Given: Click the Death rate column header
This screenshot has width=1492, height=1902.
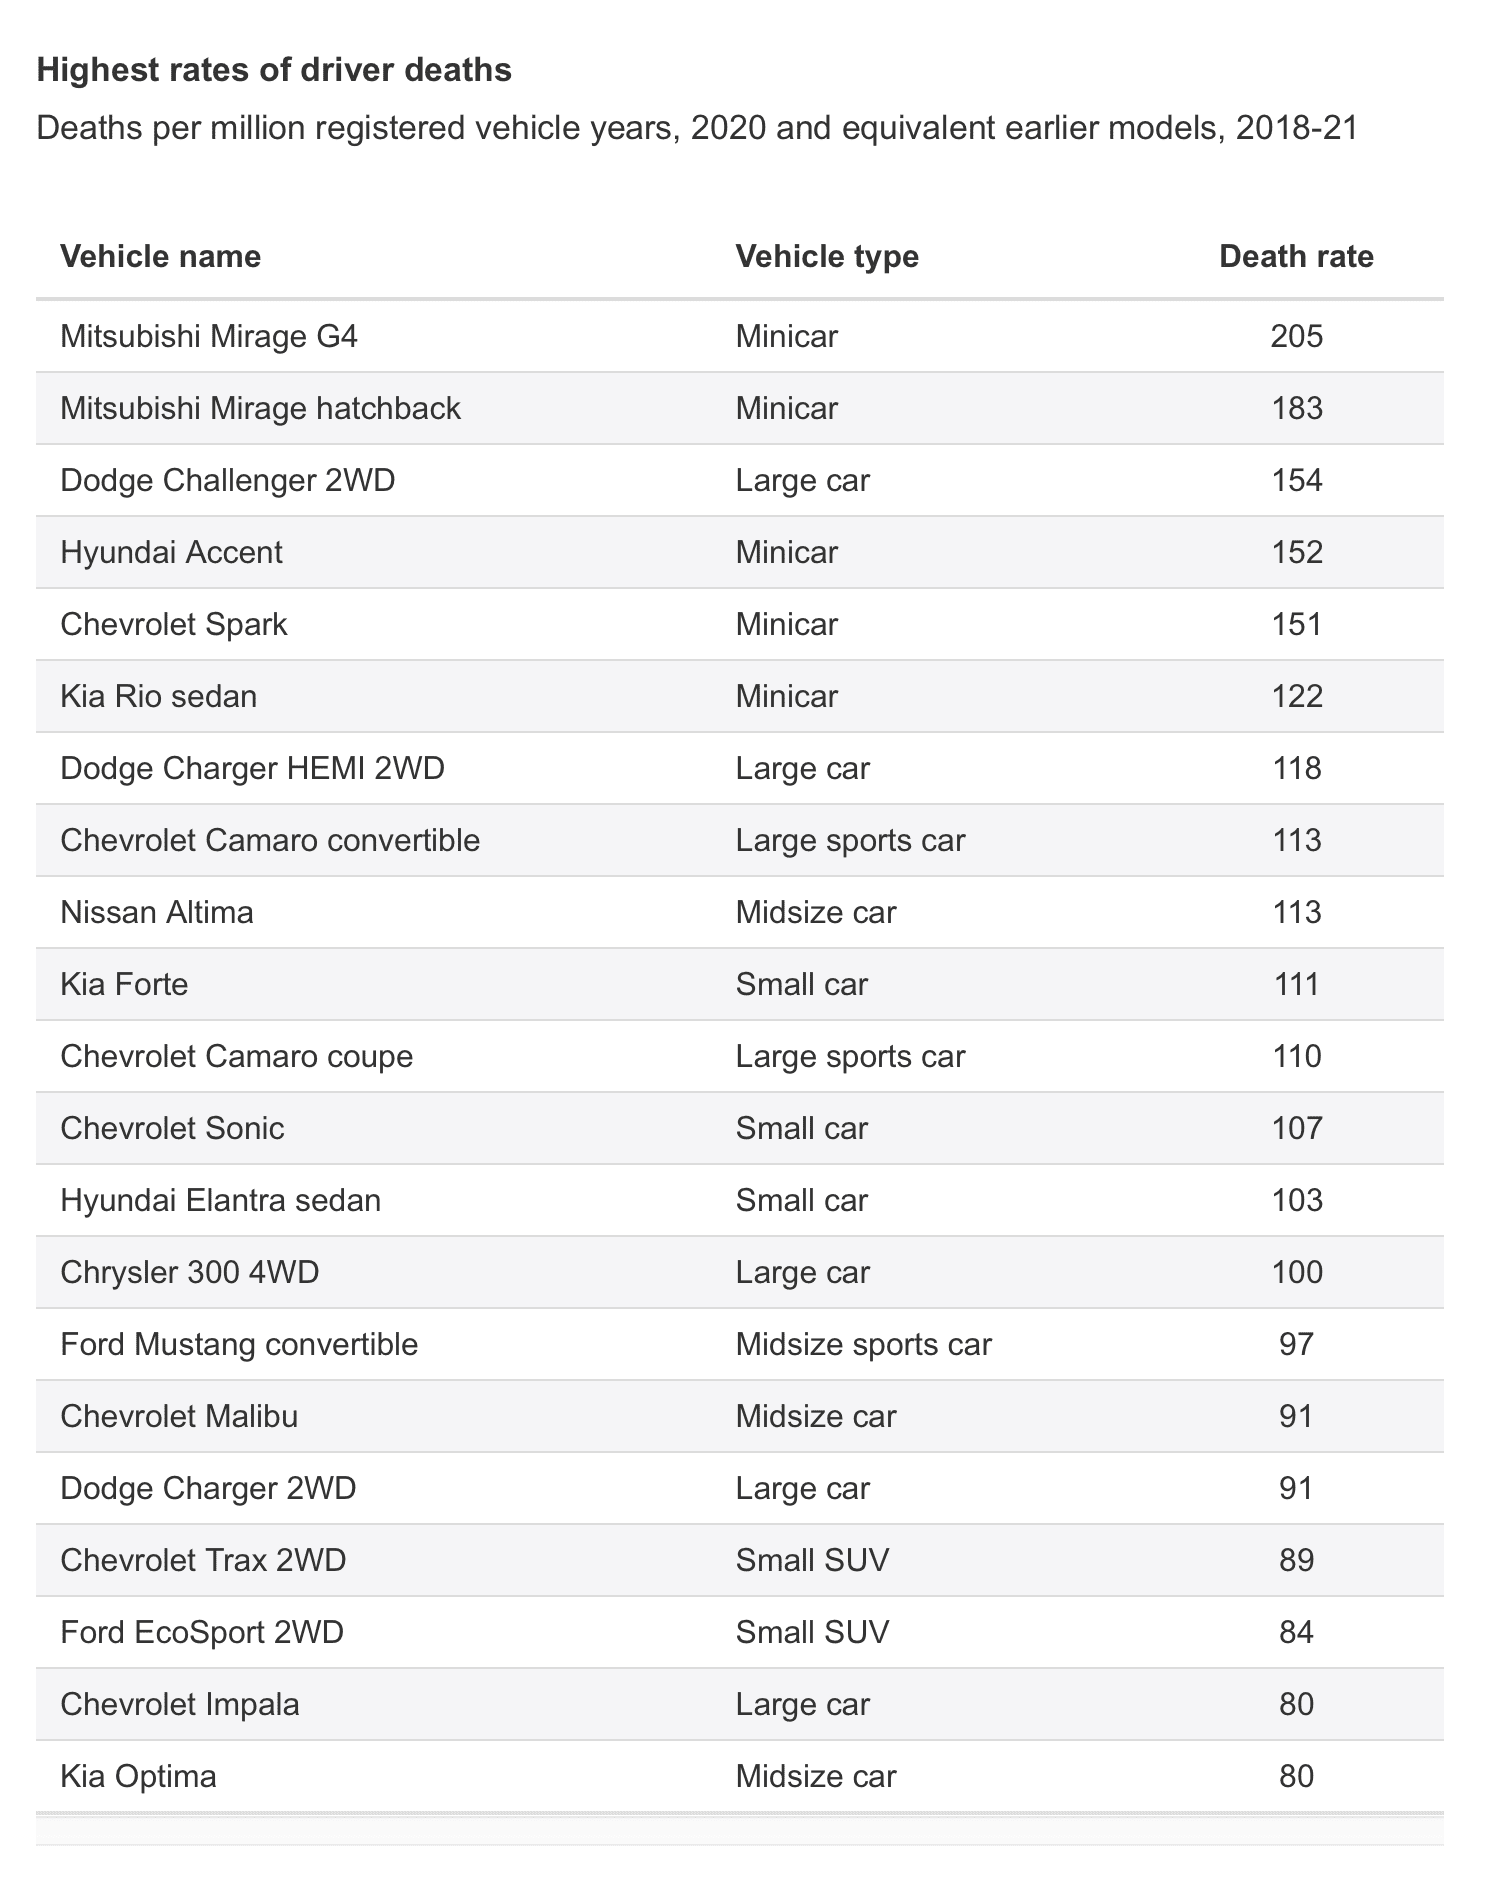Looking at the screenshot, I should point(1296,257).
